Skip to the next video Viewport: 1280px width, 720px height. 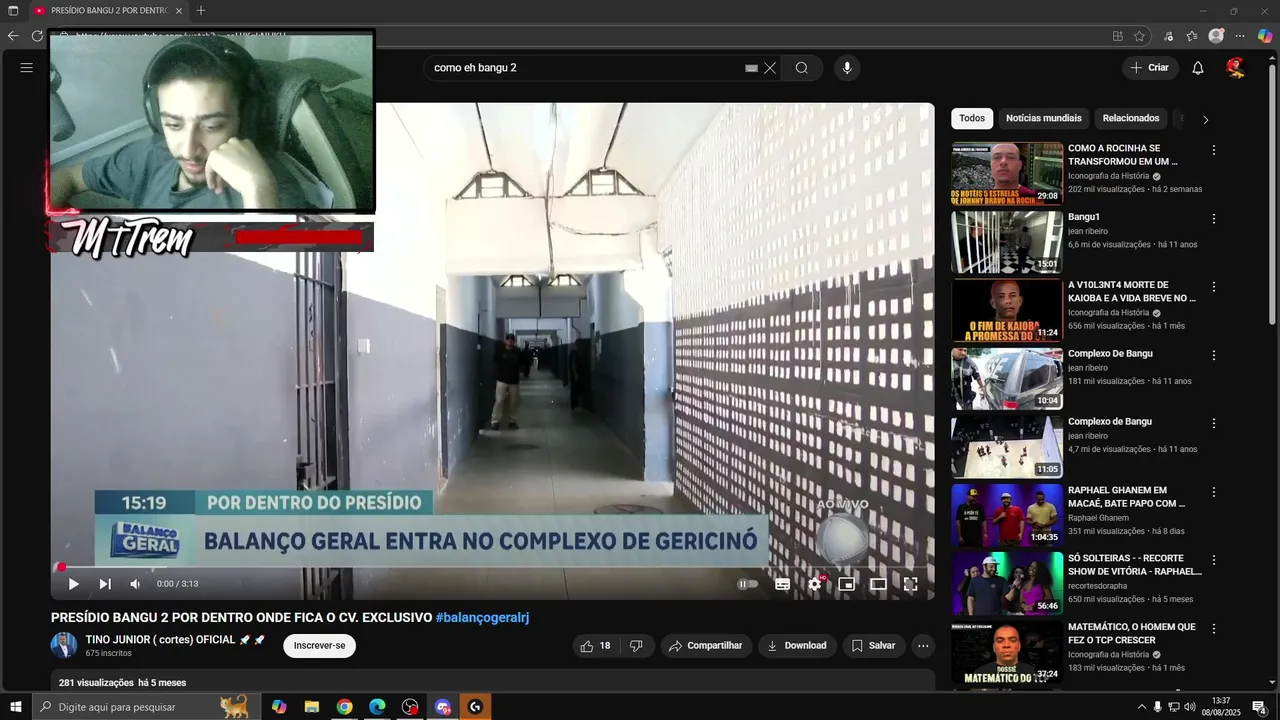pos(105,584)
